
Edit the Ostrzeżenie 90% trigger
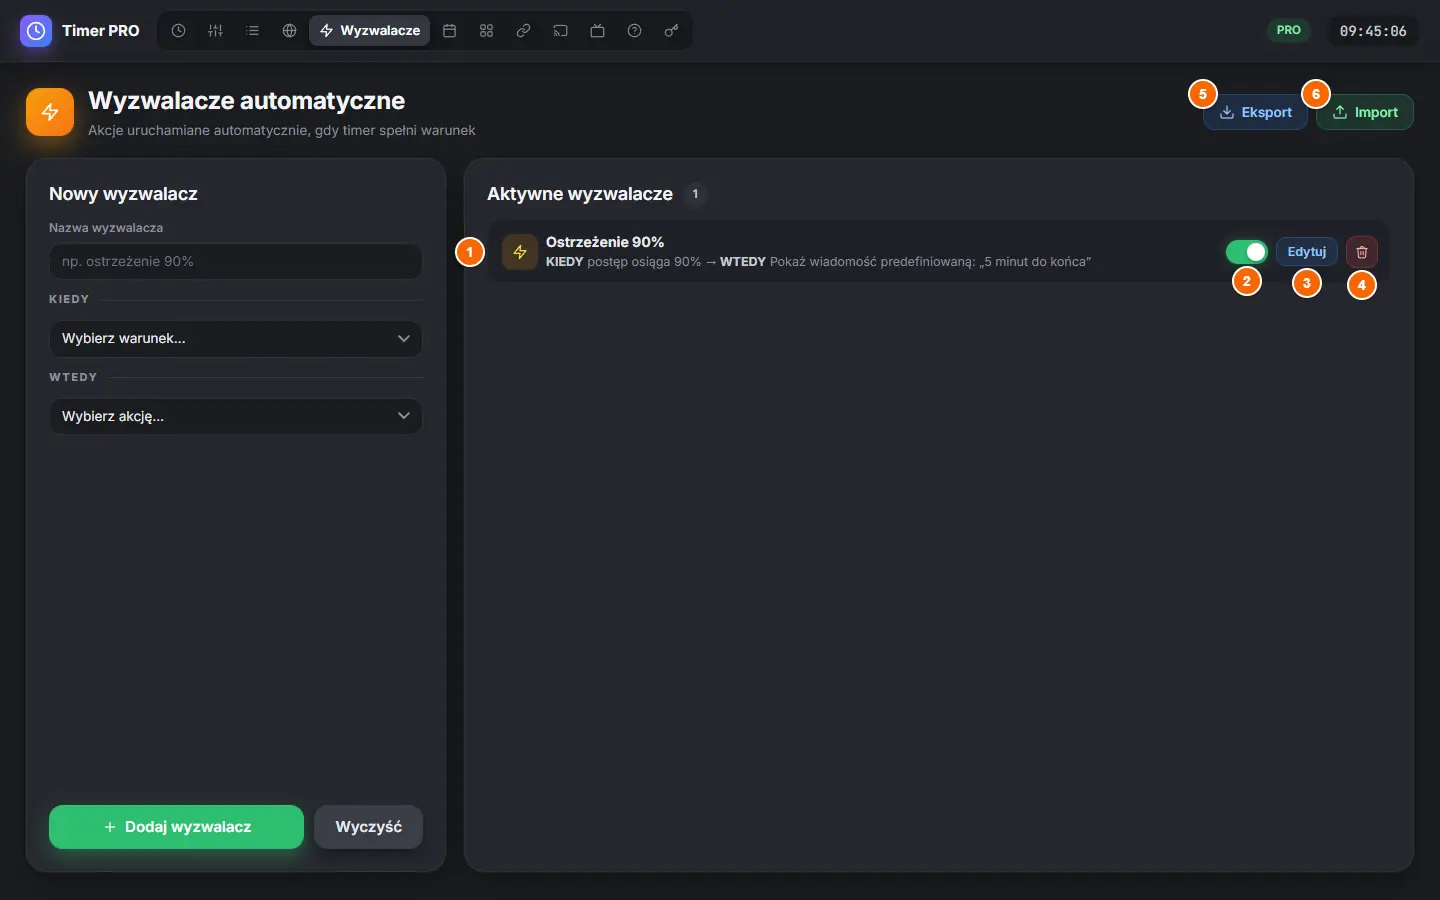[1307, 252]
